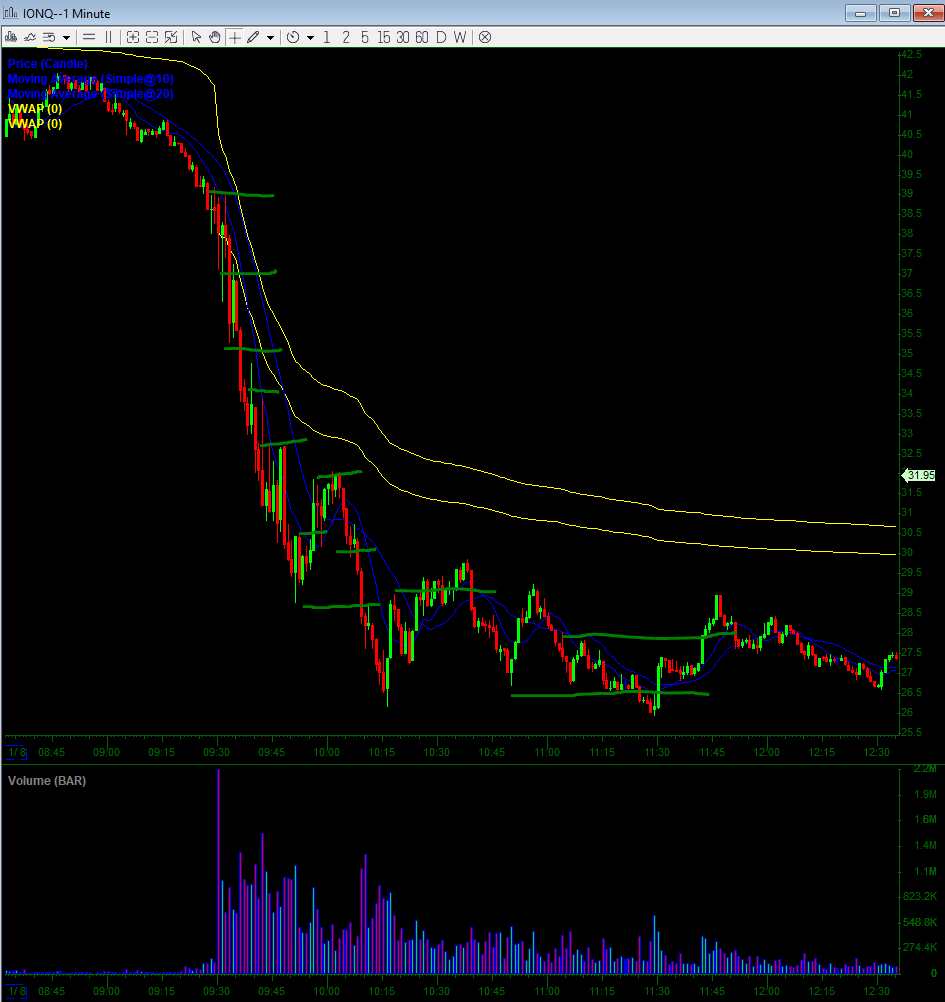The image size is (945, 1002).
Task: Click the Price (Candle) legend label
Action: (47, 63)
